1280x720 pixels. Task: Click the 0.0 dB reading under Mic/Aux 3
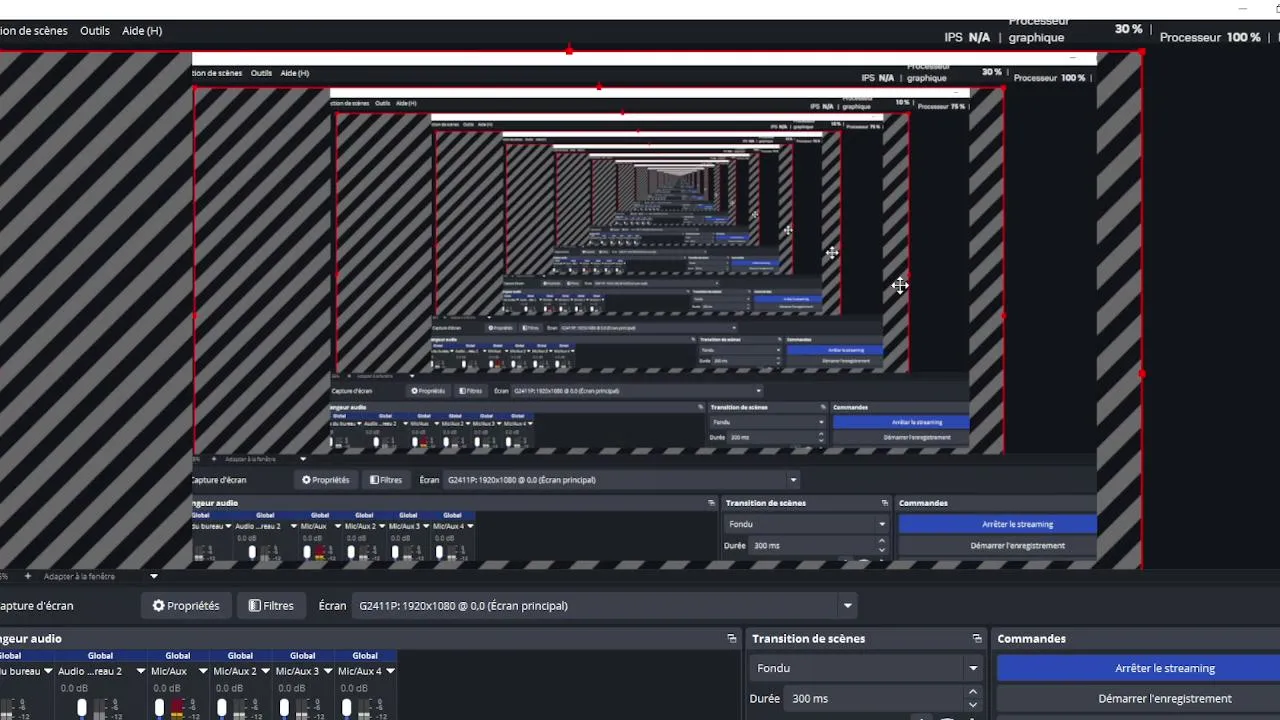(291, 688)
